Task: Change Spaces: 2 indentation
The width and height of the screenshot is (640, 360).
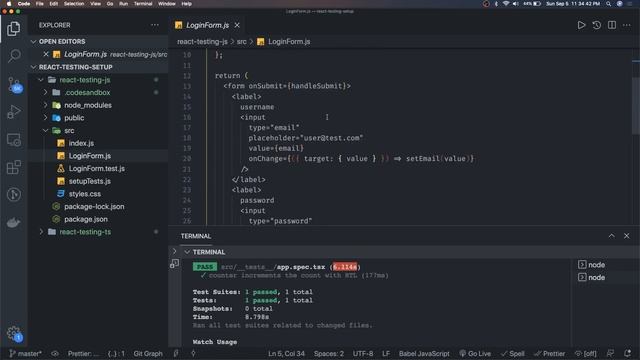Action: coord(329,353)
